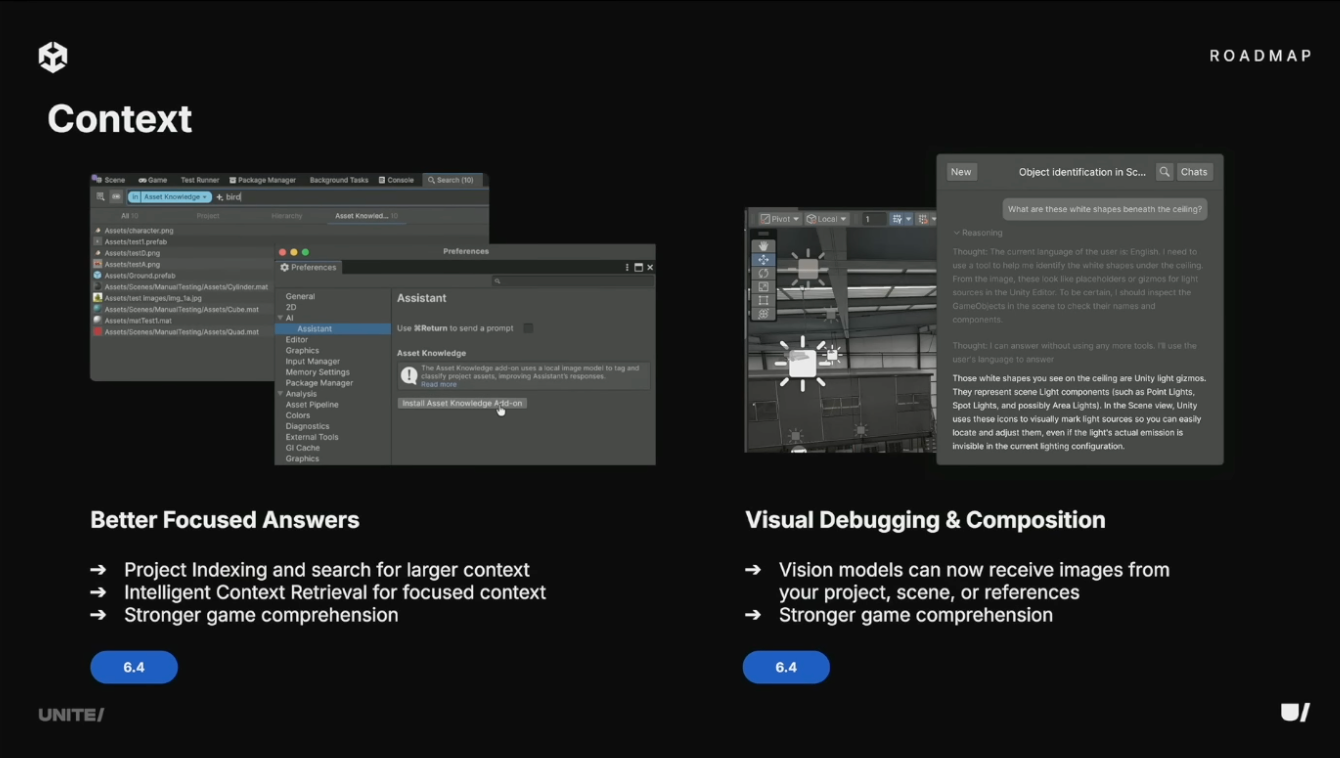The width and height of the screenshot is (1340, 758).
Task: Collapse the Analysis section in Preferences
Action: point(280,394)
